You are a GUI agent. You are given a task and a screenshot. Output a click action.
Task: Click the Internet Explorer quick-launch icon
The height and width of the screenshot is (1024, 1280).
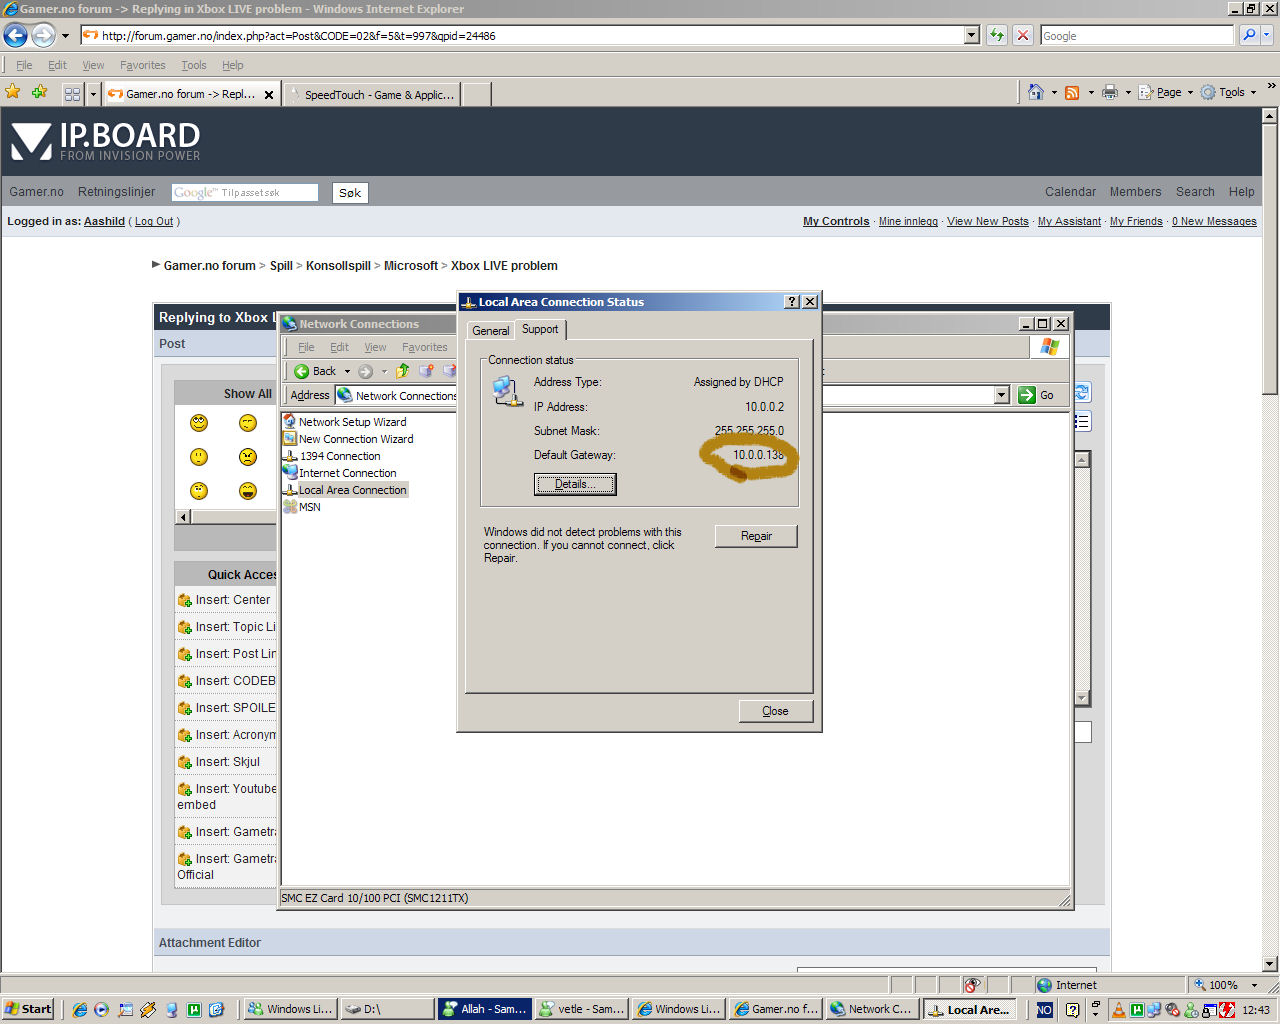tap(80, 1009)
